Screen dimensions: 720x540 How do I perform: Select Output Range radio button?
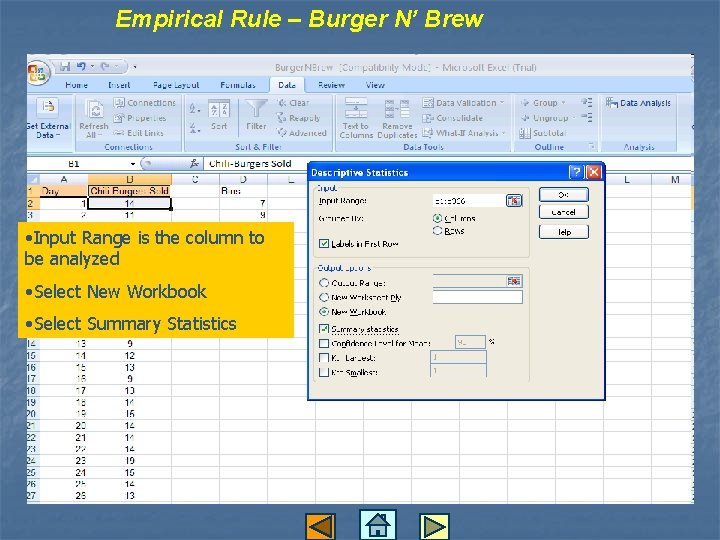(324, 283)
